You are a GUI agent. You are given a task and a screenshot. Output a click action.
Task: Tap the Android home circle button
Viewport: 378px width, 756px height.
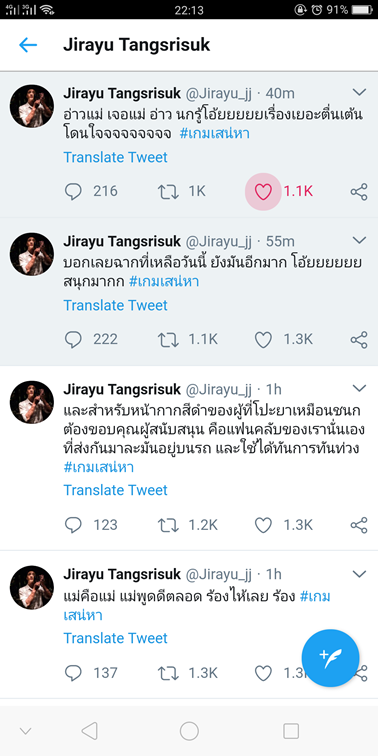tap(189, 731)
